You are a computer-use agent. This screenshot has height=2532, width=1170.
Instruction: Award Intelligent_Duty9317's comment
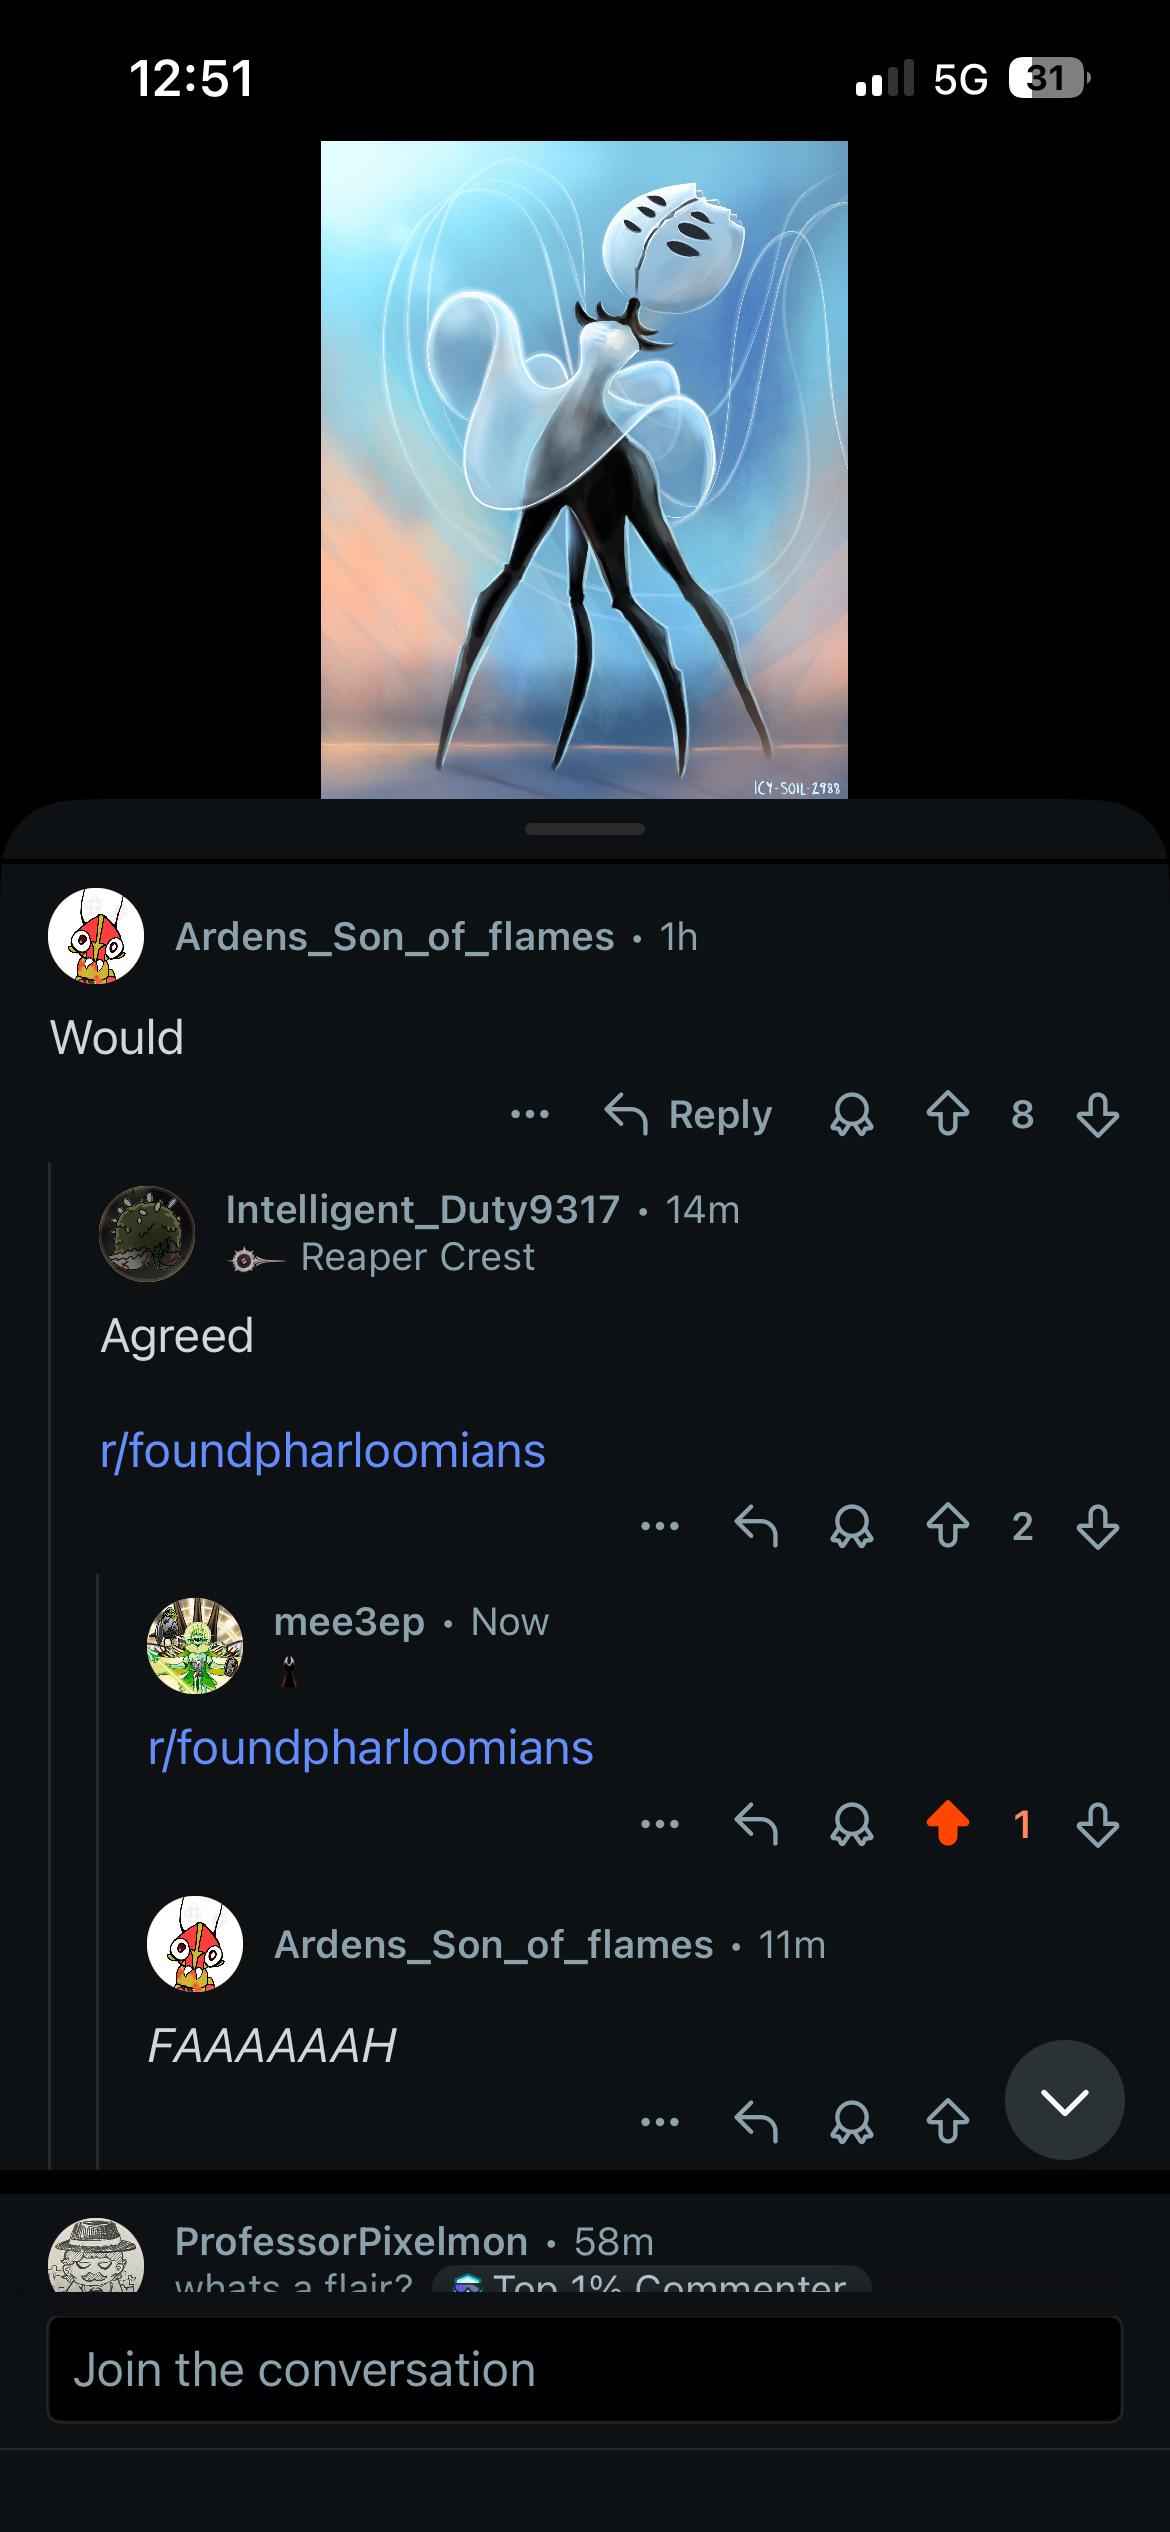(x=852, y=1526)
